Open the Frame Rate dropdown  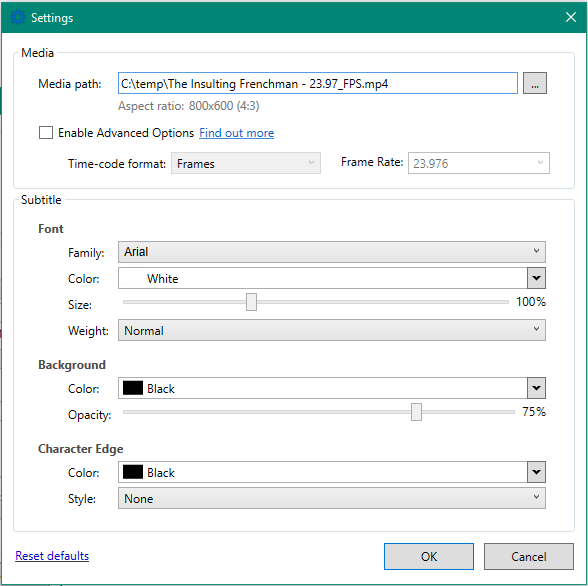tap(479, 163)
